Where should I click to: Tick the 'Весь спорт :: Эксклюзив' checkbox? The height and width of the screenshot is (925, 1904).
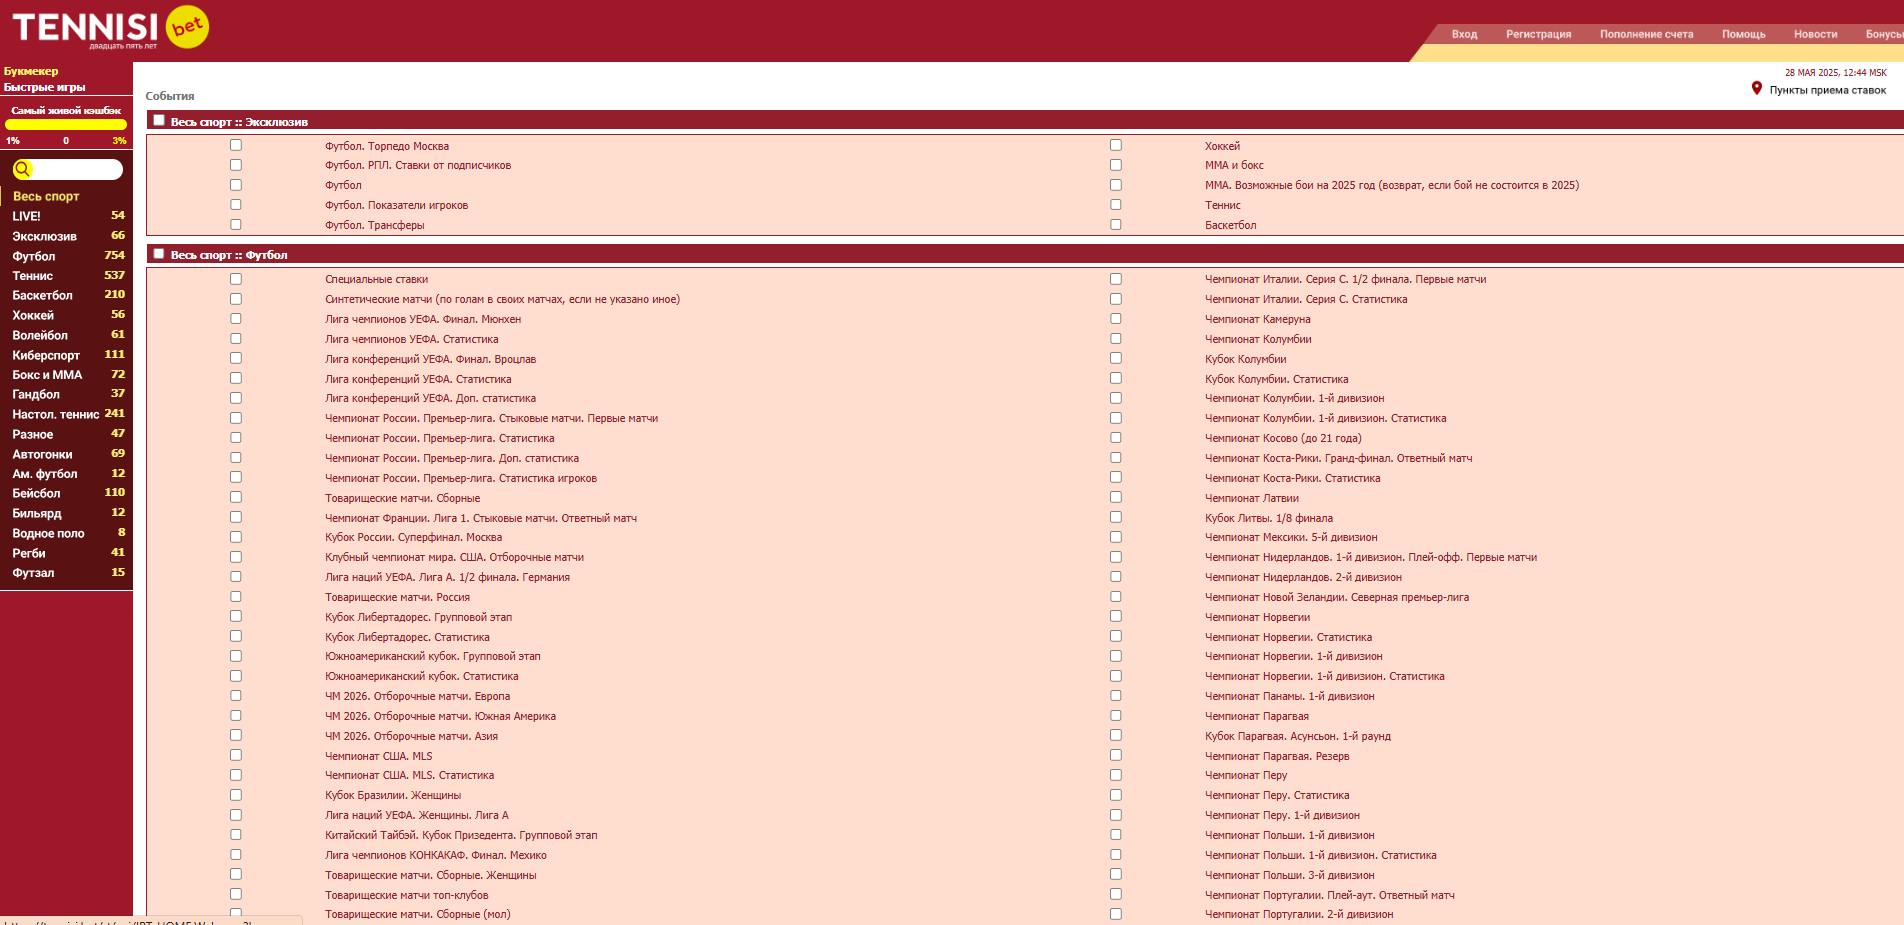(x=158, y=120)
